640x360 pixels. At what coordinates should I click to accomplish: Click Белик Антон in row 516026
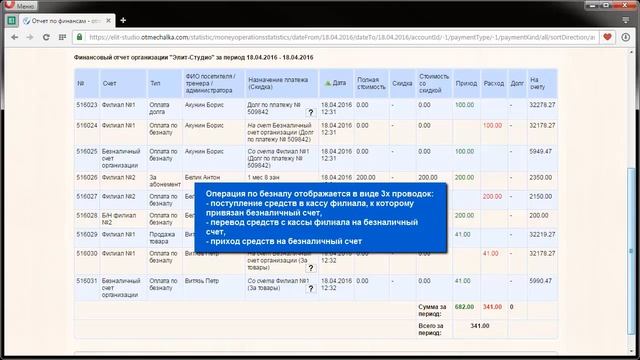pyautogui.click(x=202, y=178)
